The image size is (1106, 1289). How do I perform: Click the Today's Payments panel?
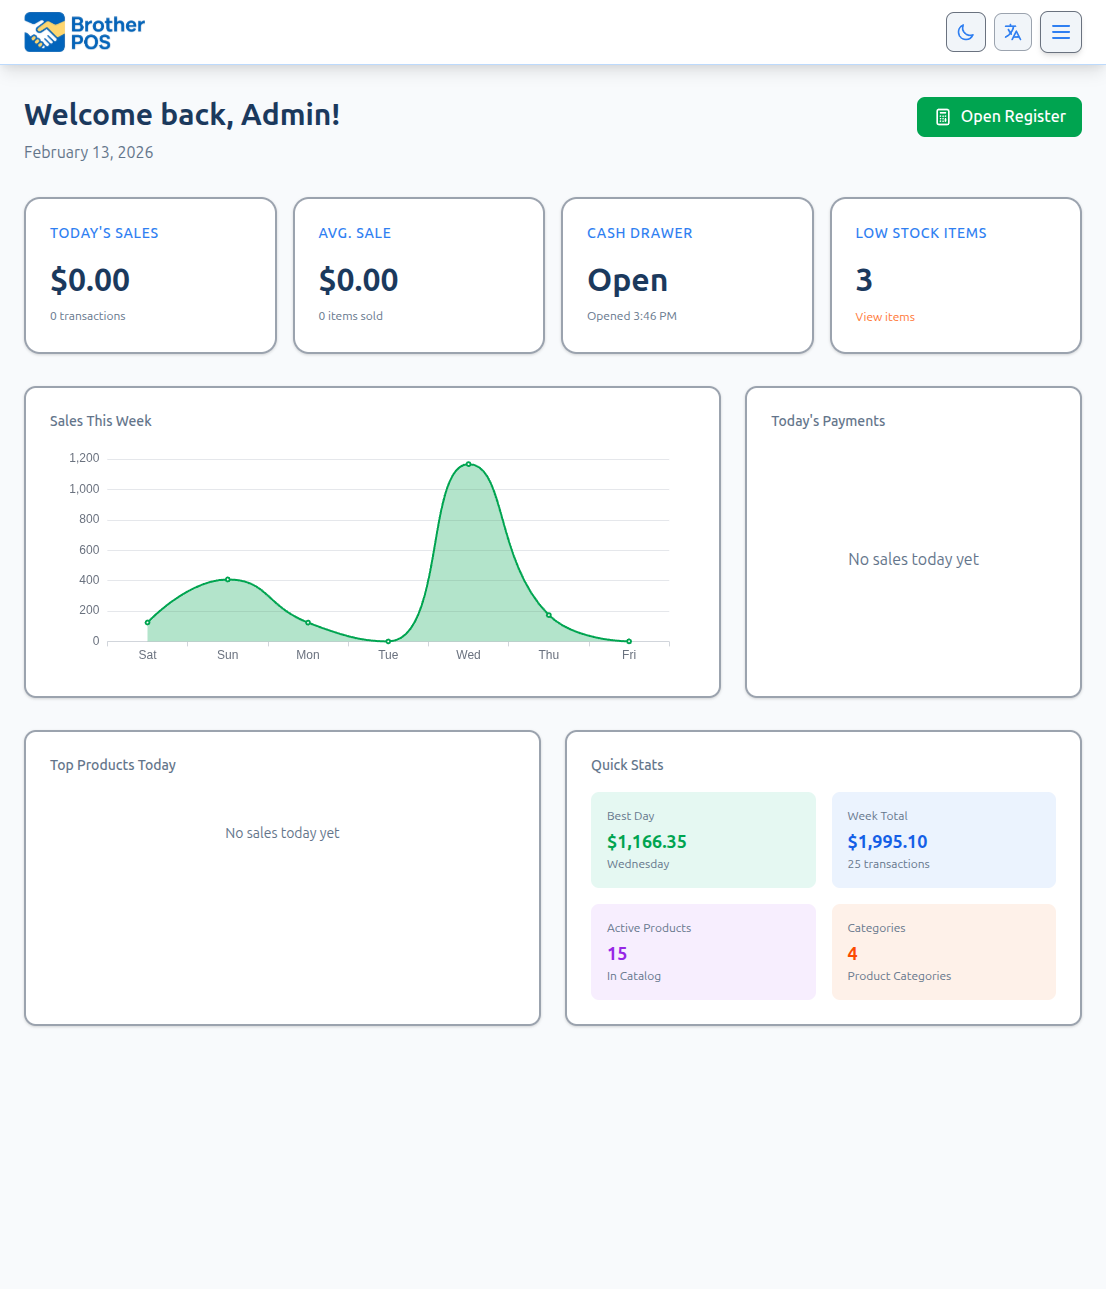pos(912,540)
